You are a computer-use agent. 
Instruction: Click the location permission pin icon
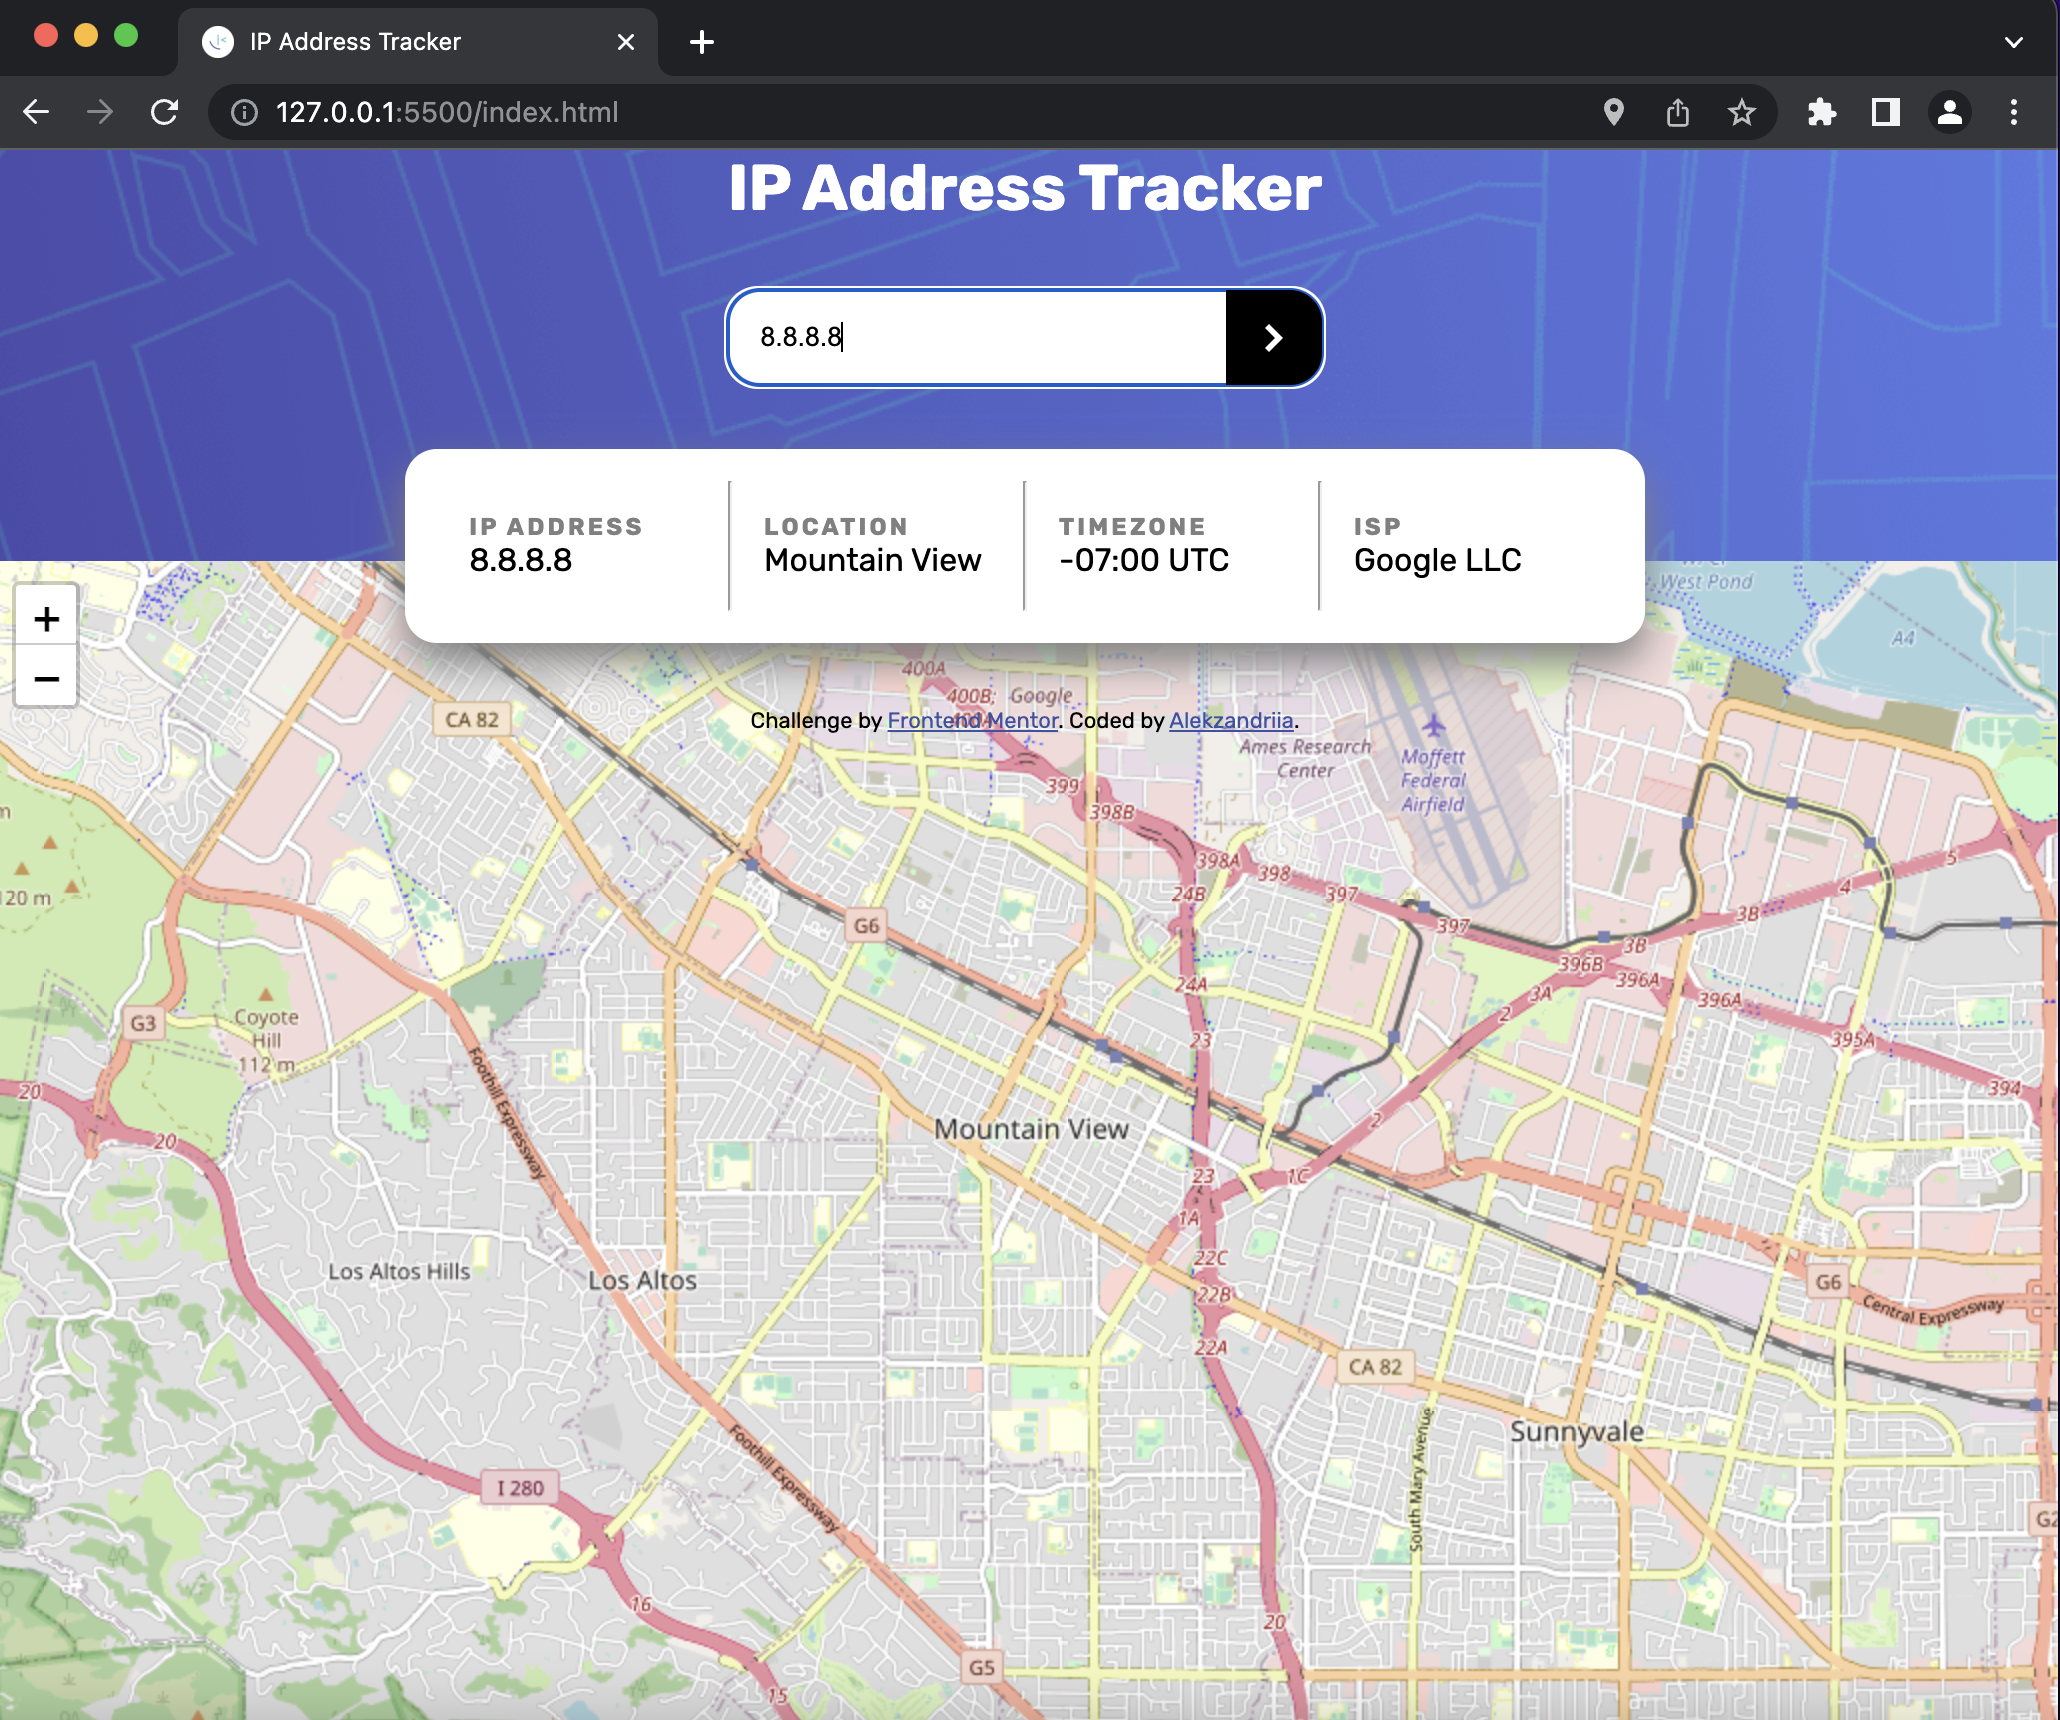[x=1613, y=112]
